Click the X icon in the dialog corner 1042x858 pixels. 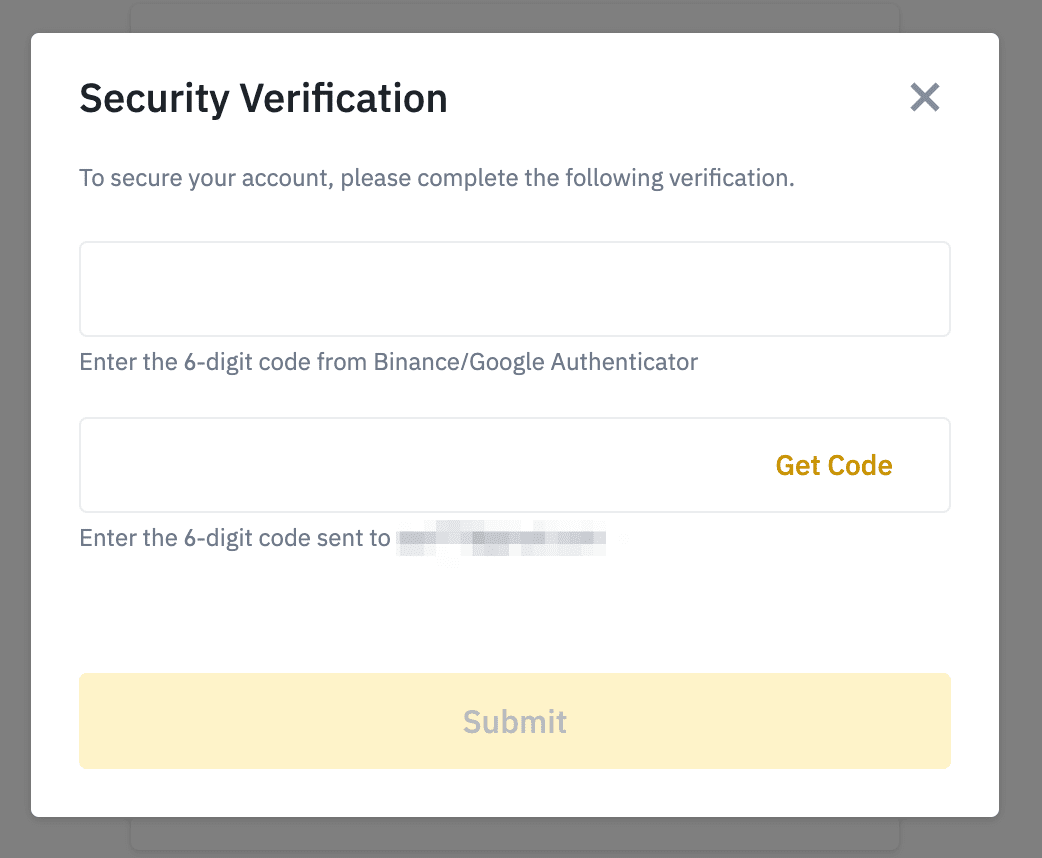tap(925, 97)
